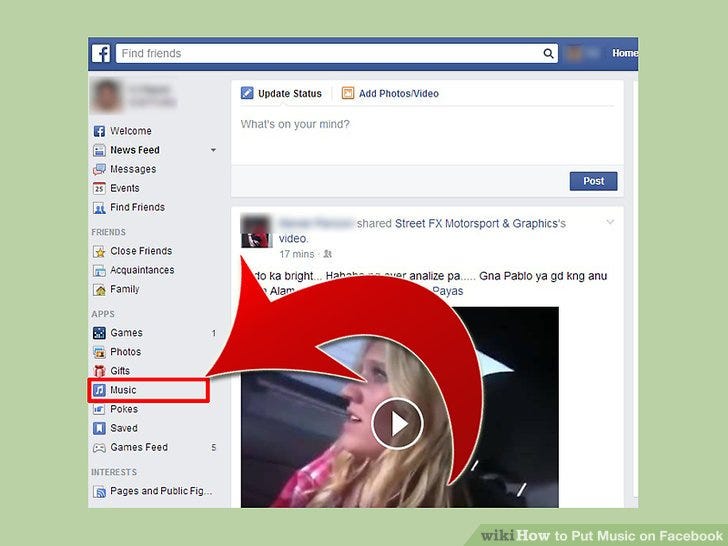This screenshot has height=546, width=728.
Task: Open Close Friends list link
Action: 141,251
